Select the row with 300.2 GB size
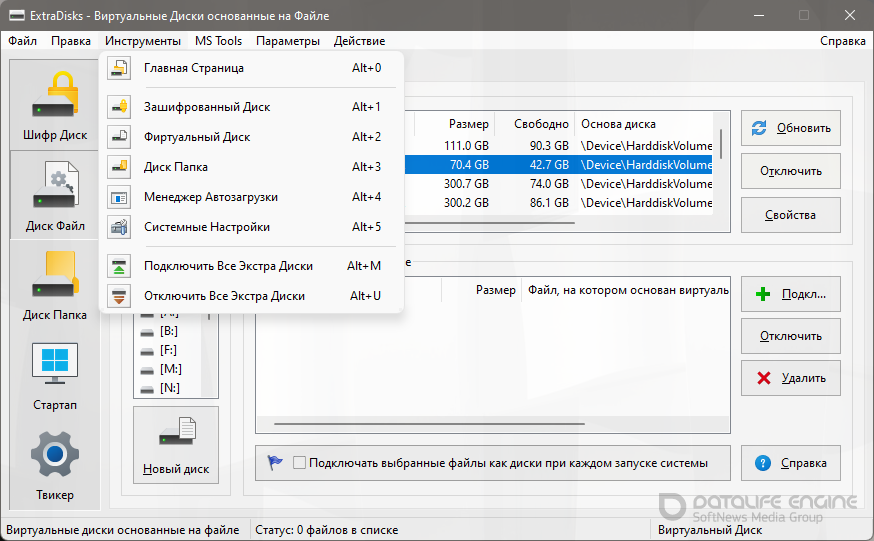This screenshot has height=541, width=874. 559,203
